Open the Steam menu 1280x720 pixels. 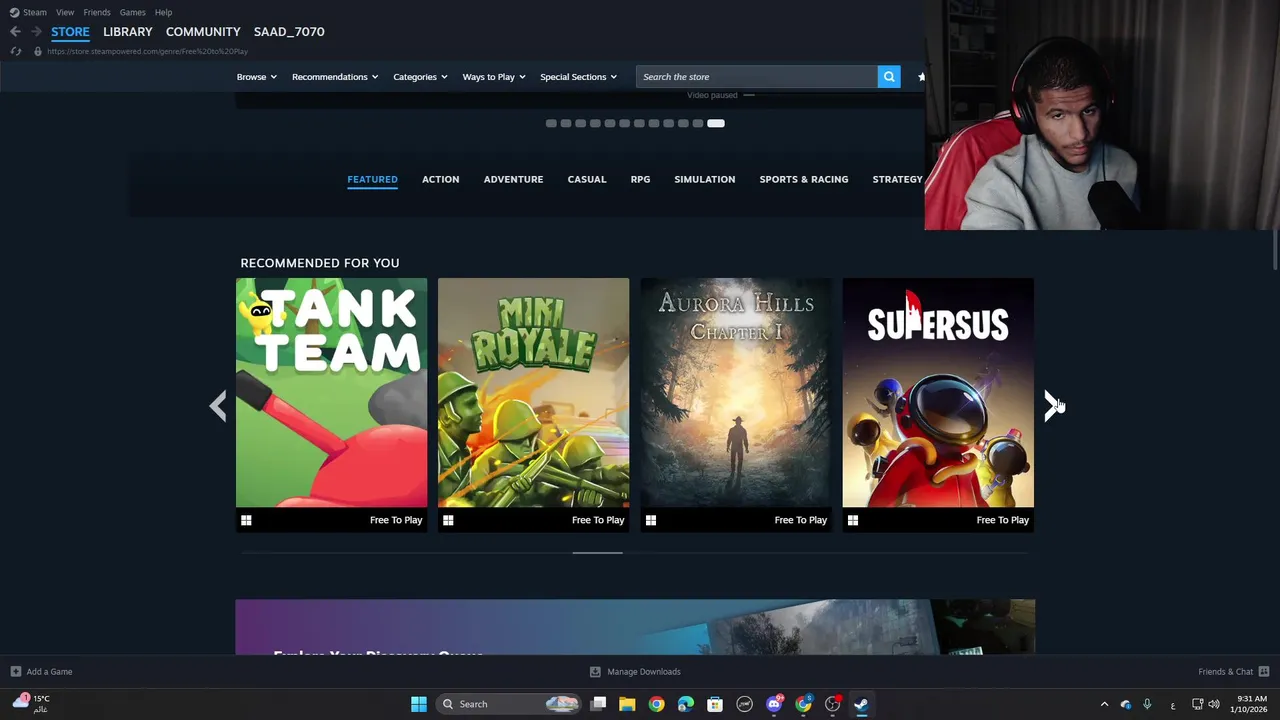click(35, 12)
